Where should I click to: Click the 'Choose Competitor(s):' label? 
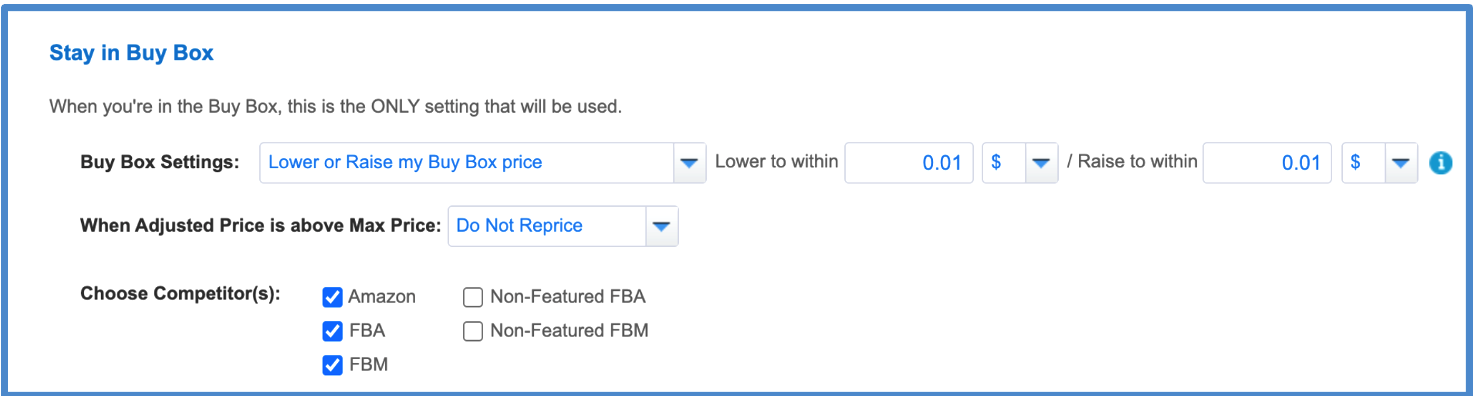(x=180, y=294)
